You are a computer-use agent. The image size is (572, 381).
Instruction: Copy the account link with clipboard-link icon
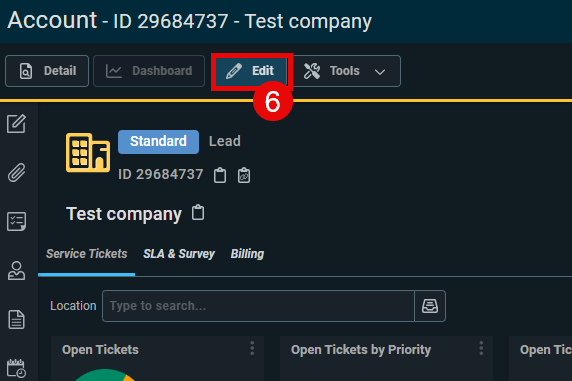point(244,175)
